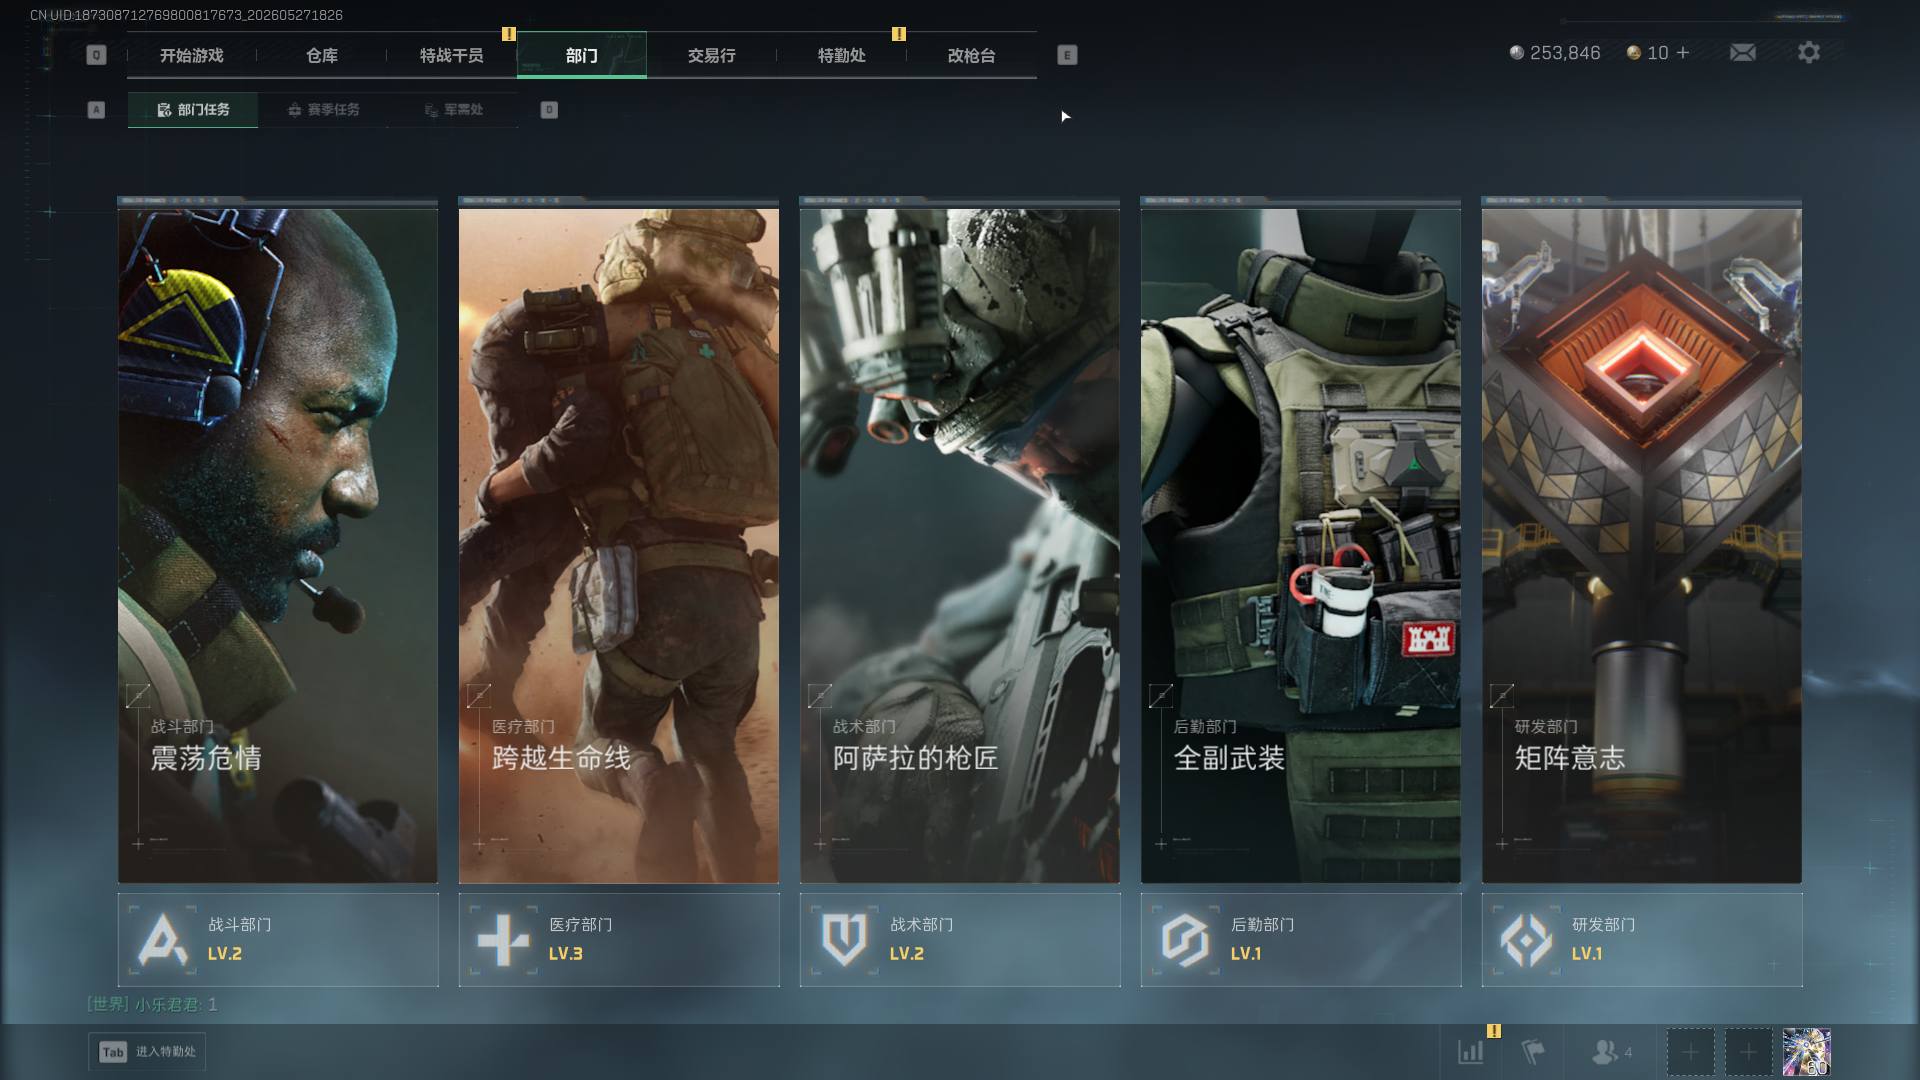The image size is (1920, 1080).
Task: Select the 部门 tab
Action: (x=582, y=55)
